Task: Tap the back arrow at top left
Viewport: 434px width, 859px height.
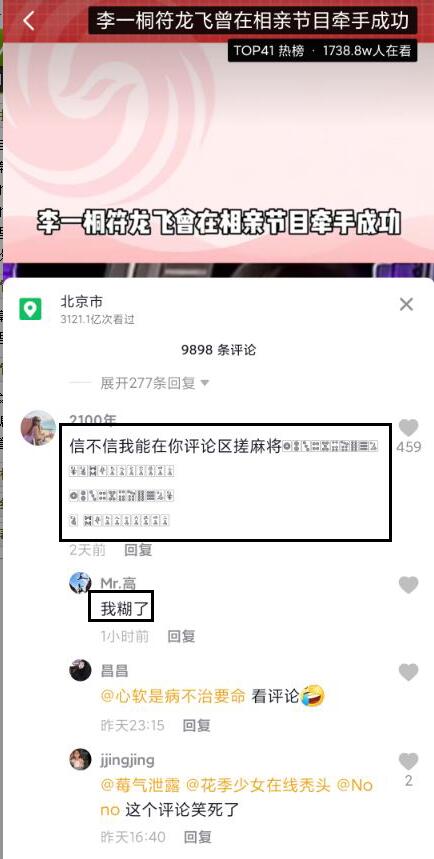Action: pyautogui.click(x=29, y=21)
